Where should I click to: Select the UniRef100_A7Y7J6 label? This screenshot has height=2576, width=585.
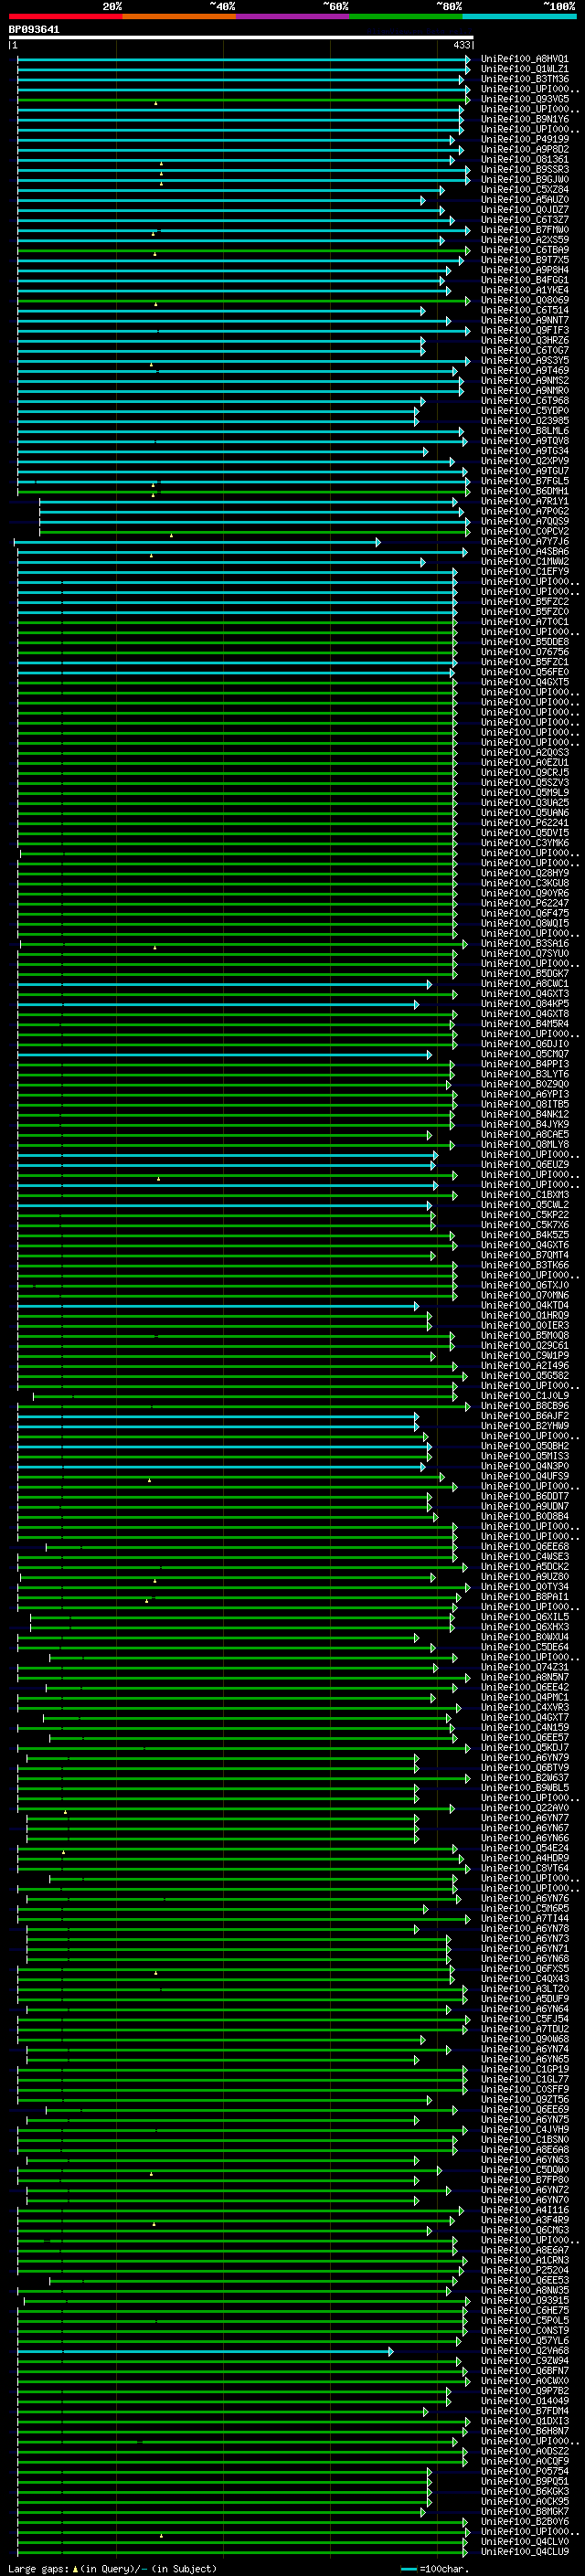(525, 541)
